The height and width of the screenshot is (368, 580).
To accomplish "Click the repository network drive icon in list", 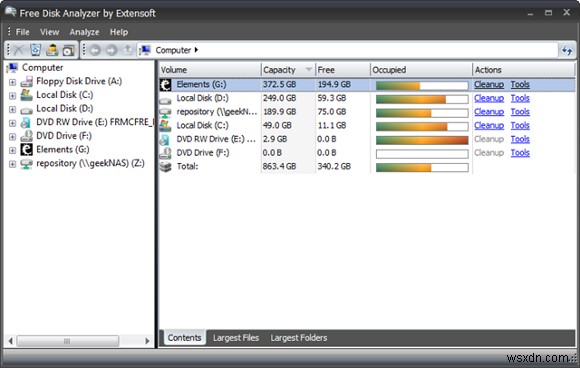I will coord(165,112).
